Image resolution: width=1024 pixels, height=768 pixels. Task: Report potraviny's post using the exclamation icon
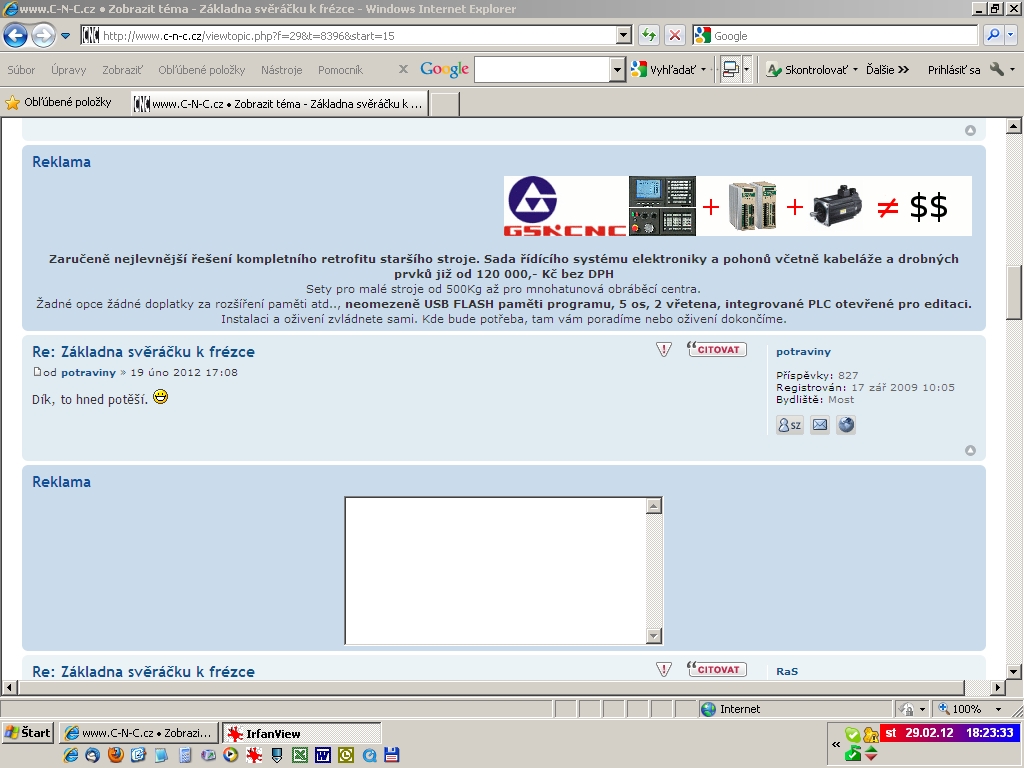pos(664,349)
